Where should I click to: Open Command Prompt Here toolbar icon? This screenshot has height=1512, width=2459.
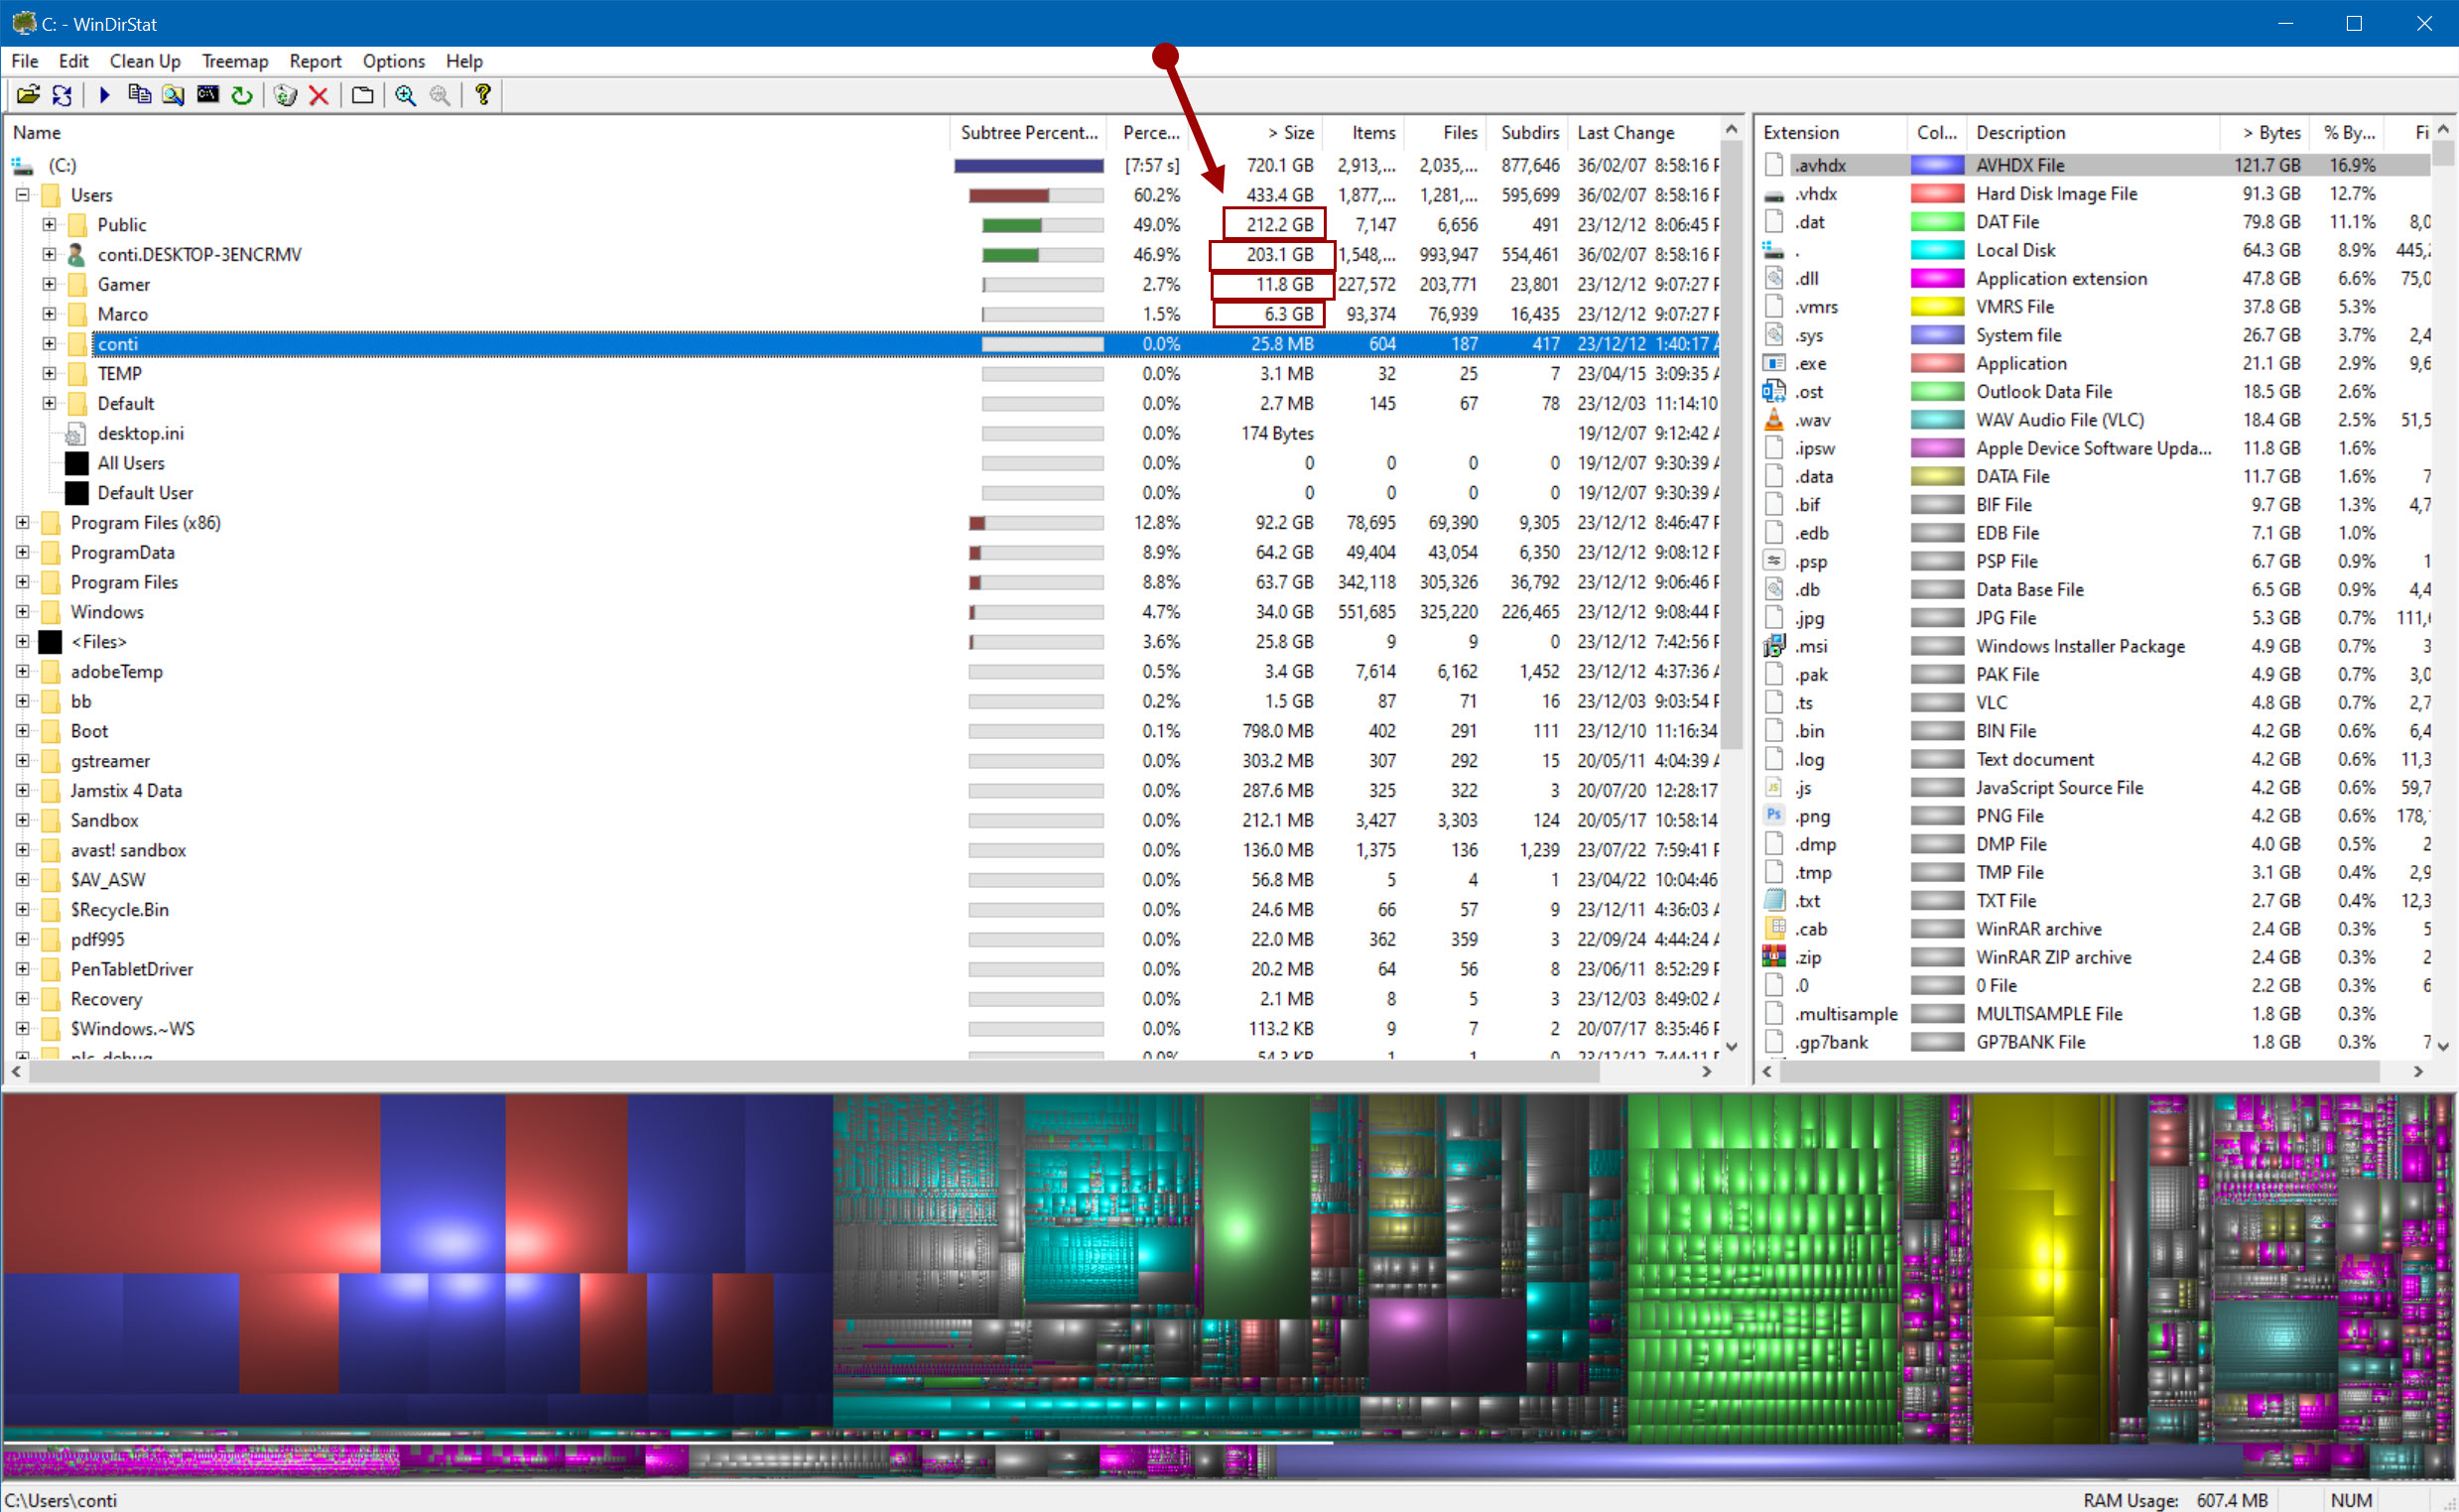click(x=207, y=95)
